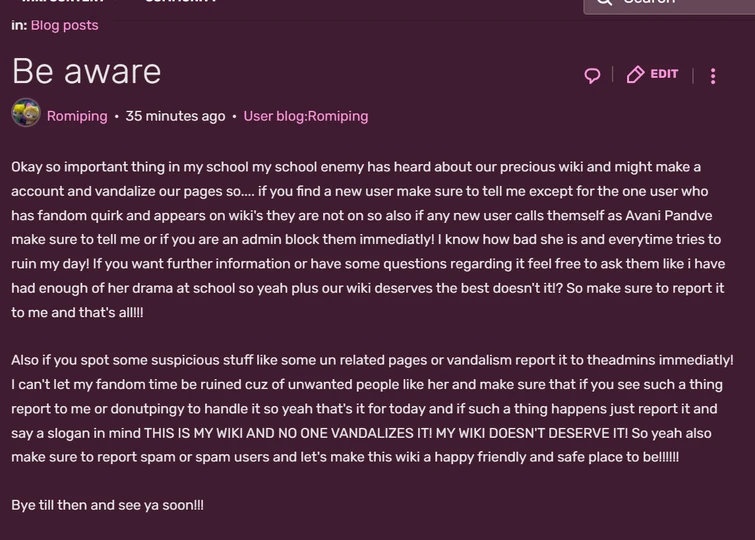755x540 pixels.
Task: Click the "35 minutes ago" timestamp
Action: coord(175,116)
